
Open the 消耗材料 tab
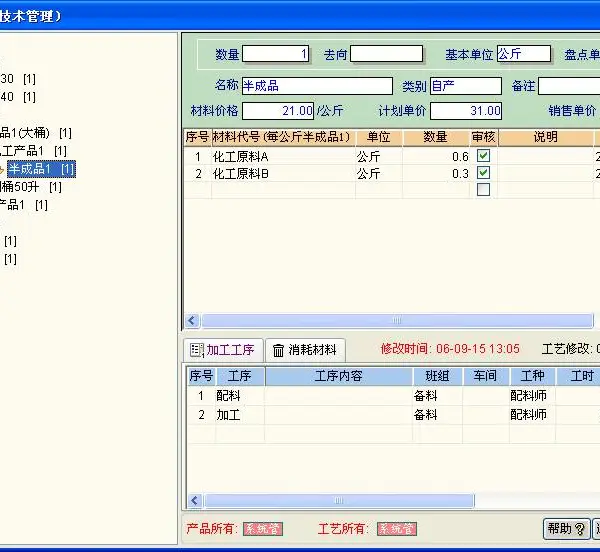[305, 350]
